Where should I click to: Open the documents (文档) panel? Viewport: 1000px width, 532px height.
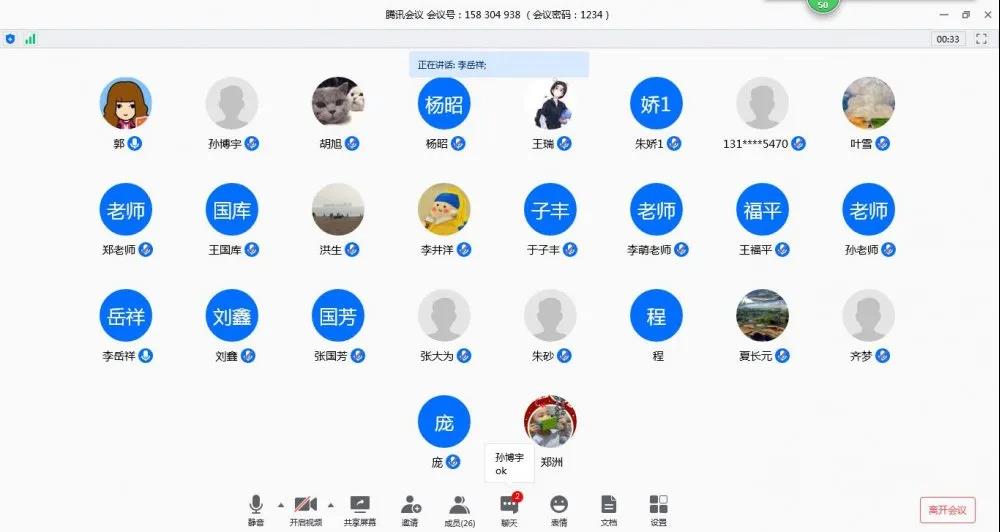(x=608, y=506)
